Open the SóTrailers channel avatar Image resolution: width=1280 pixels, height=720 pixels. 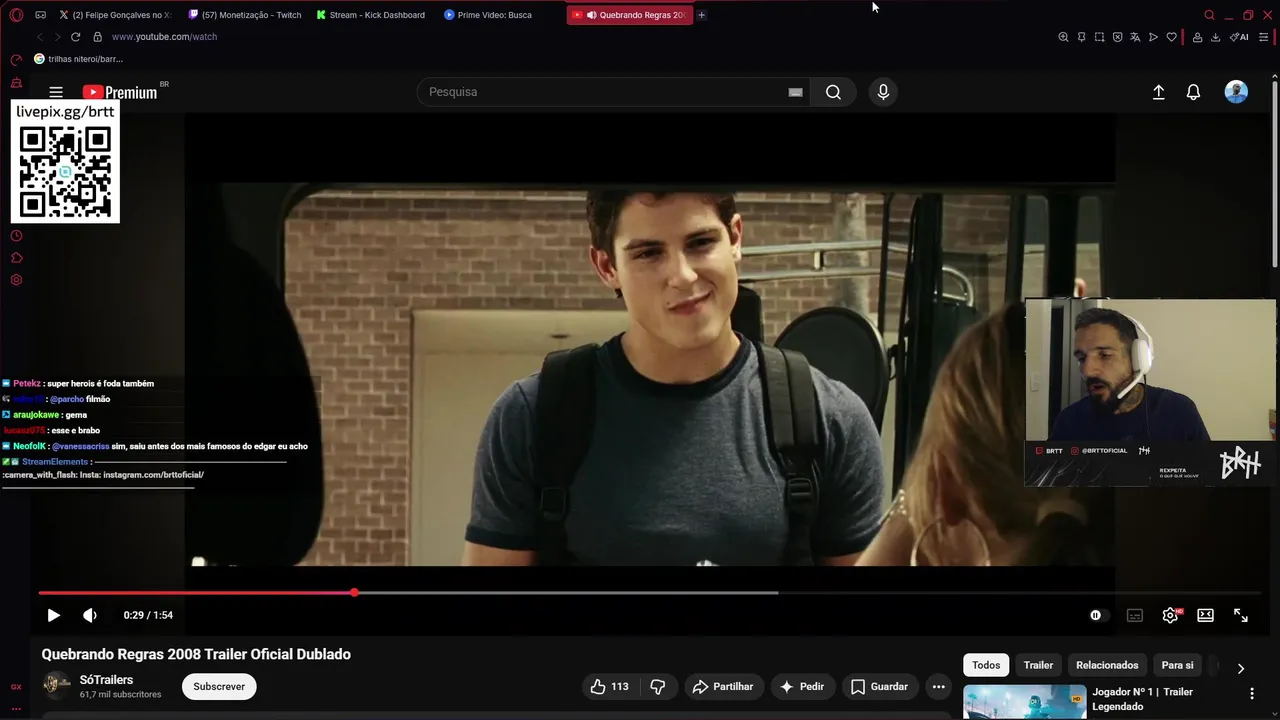coord(56,685)
